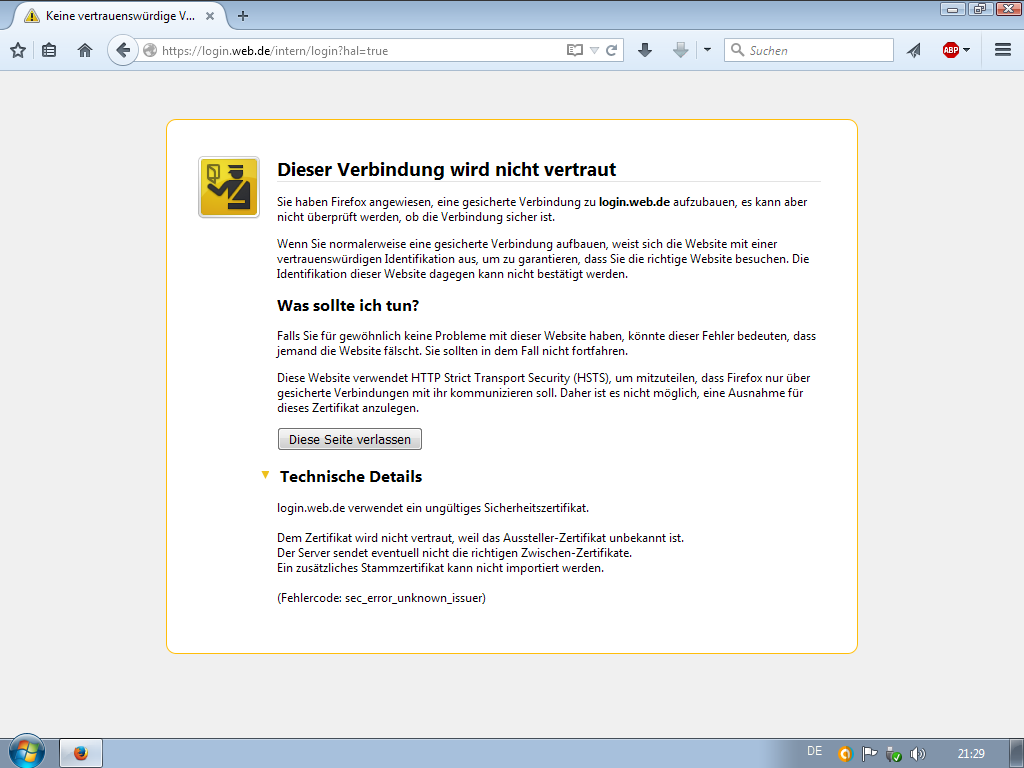Image resolution: width=1024 pixels, height=768 pixels.
Task: Restore down the Firefox window
Action: tap(980, 8)
